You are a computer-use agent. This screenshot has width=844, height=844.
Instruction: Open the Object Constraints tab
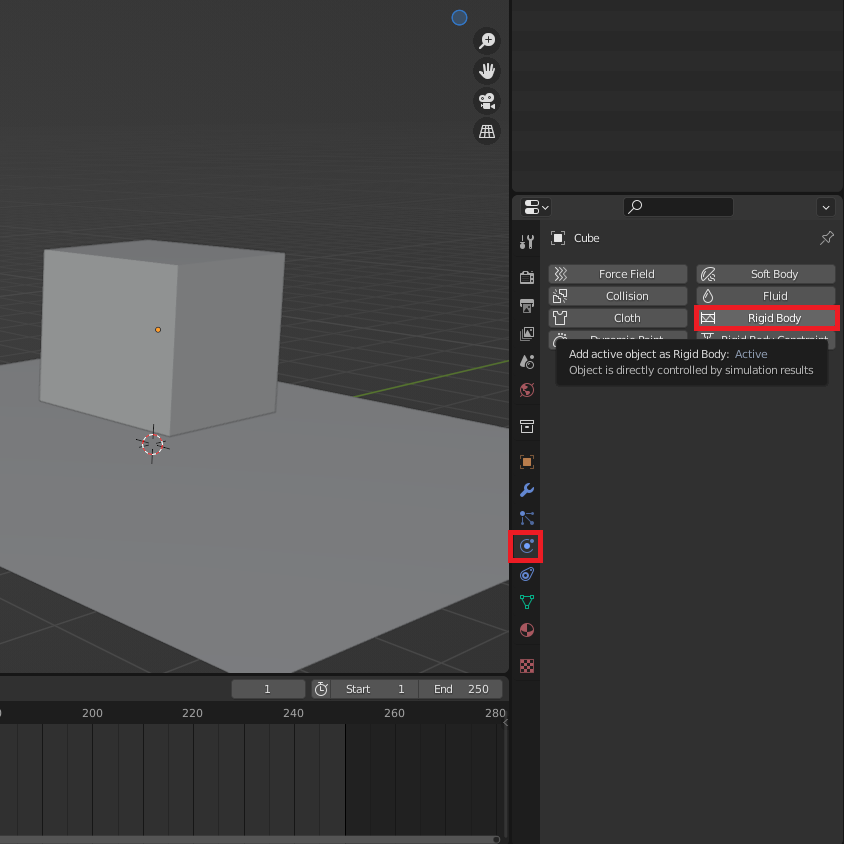pyautogui.click(x=526, y=574)
